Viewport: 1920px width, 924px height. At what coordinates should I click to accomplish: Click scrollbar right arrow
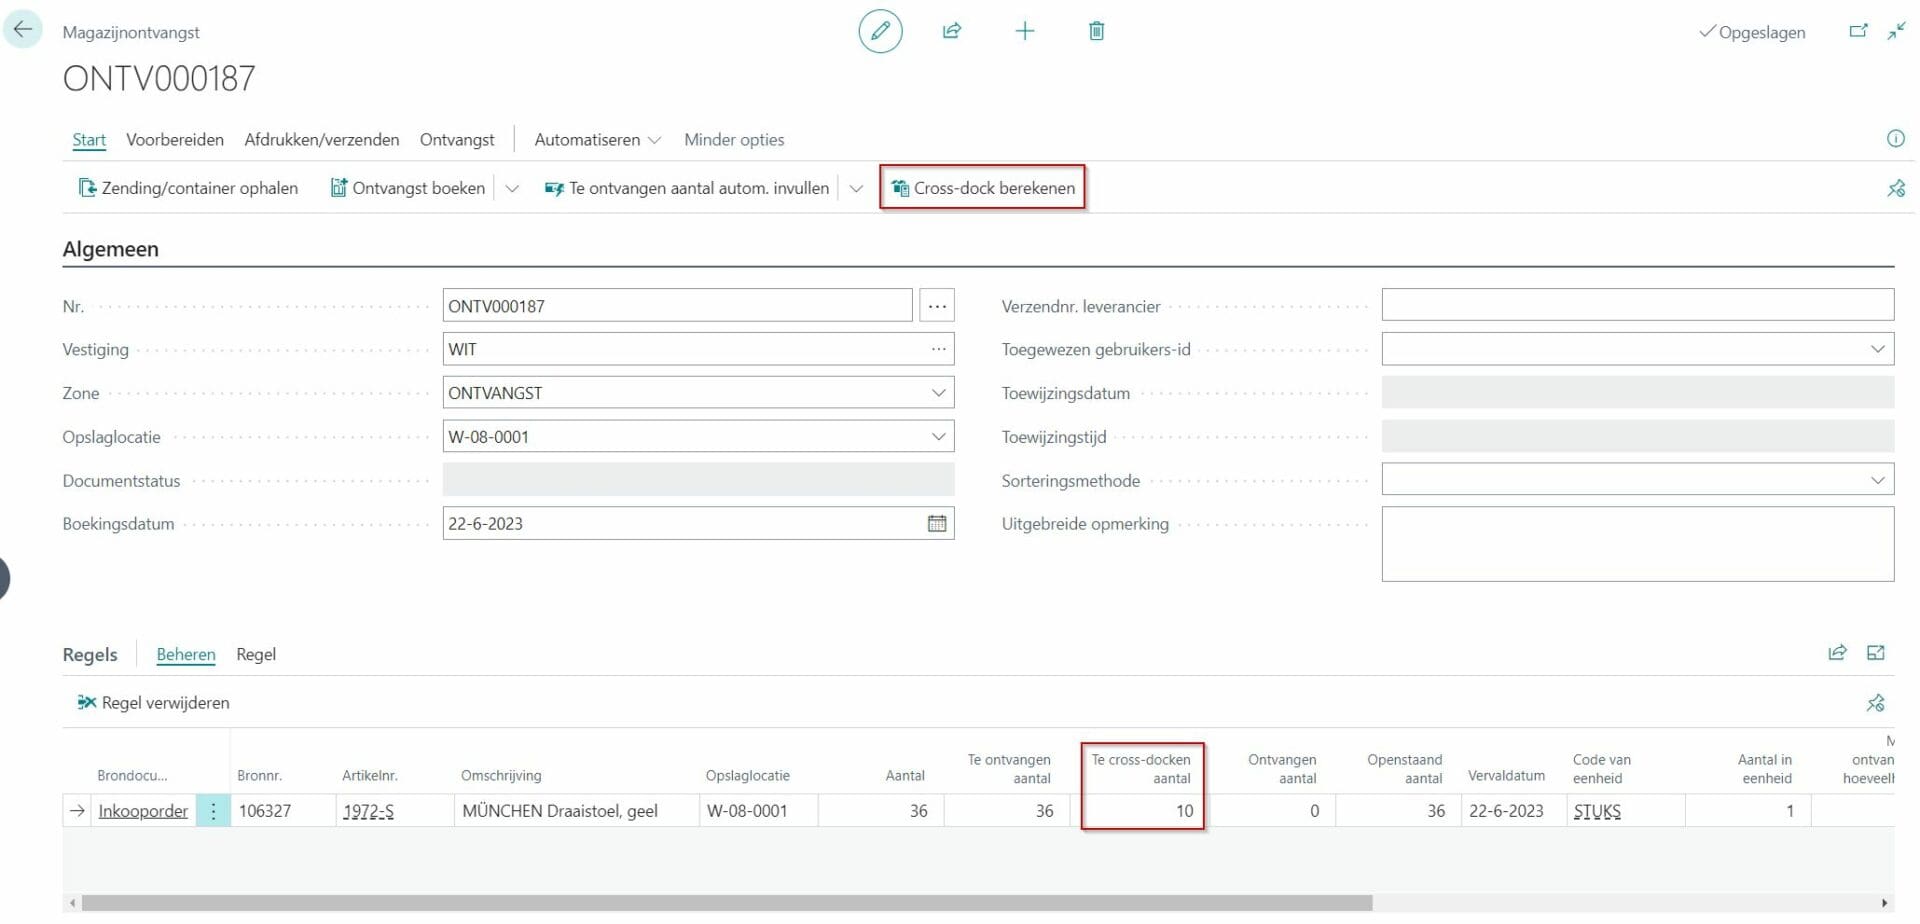pos(1886,903)
